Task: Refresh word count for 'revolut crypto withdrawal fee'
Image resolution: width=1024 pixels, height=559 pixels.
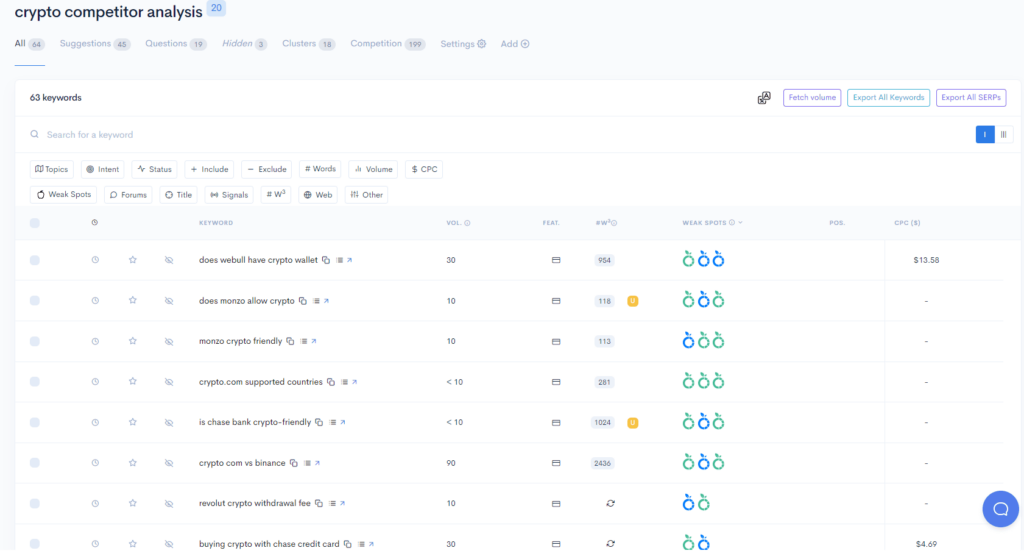Action: point(610,503)
